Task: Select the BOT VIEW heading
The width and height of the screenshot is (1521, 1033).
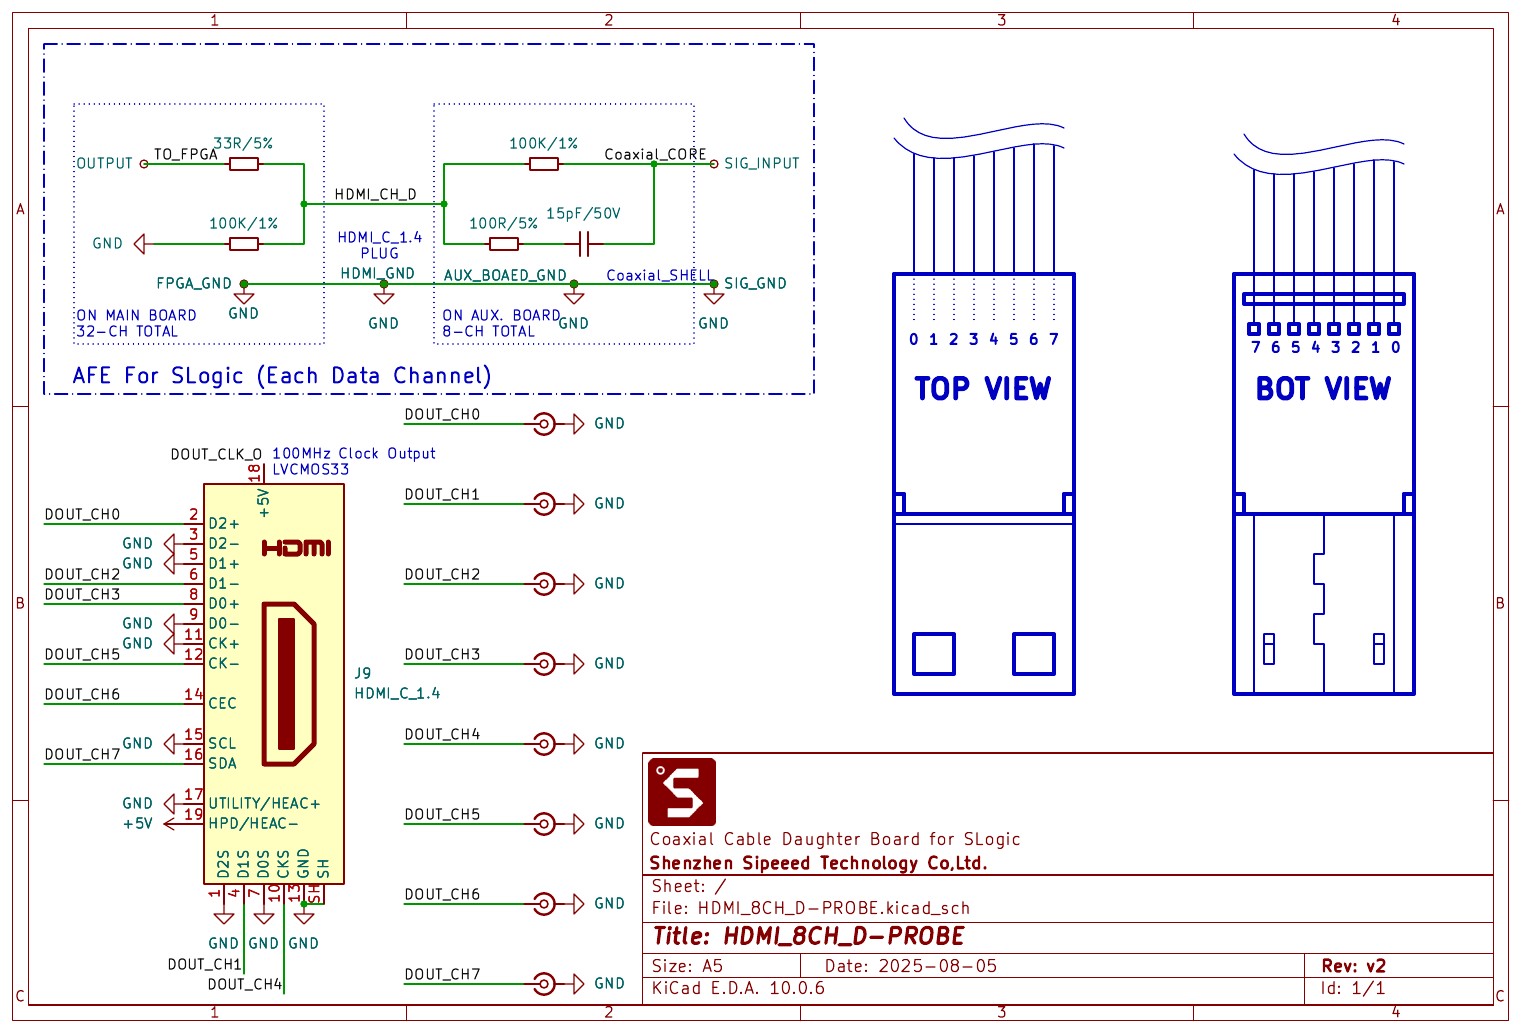Action: [x=1323, y=388]
